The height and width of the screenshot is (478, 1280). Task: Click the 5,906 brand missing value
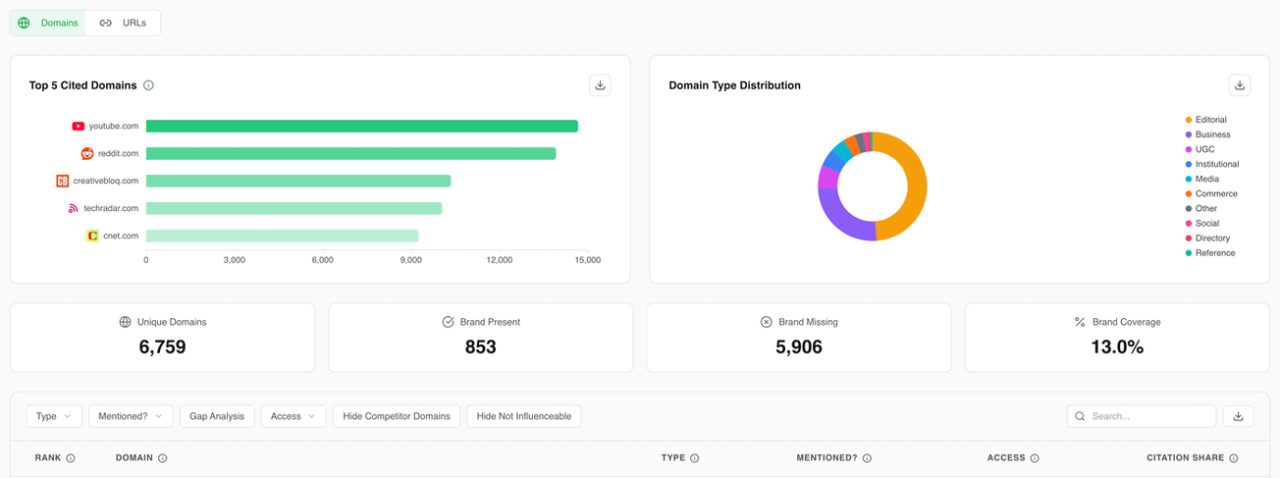pyautogui.click(x=799, y=347)
